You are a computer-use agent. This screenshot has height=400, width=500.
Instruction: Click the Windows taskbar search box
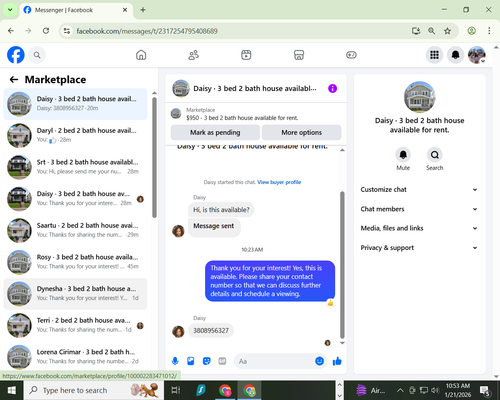click(x=94, y=390)
